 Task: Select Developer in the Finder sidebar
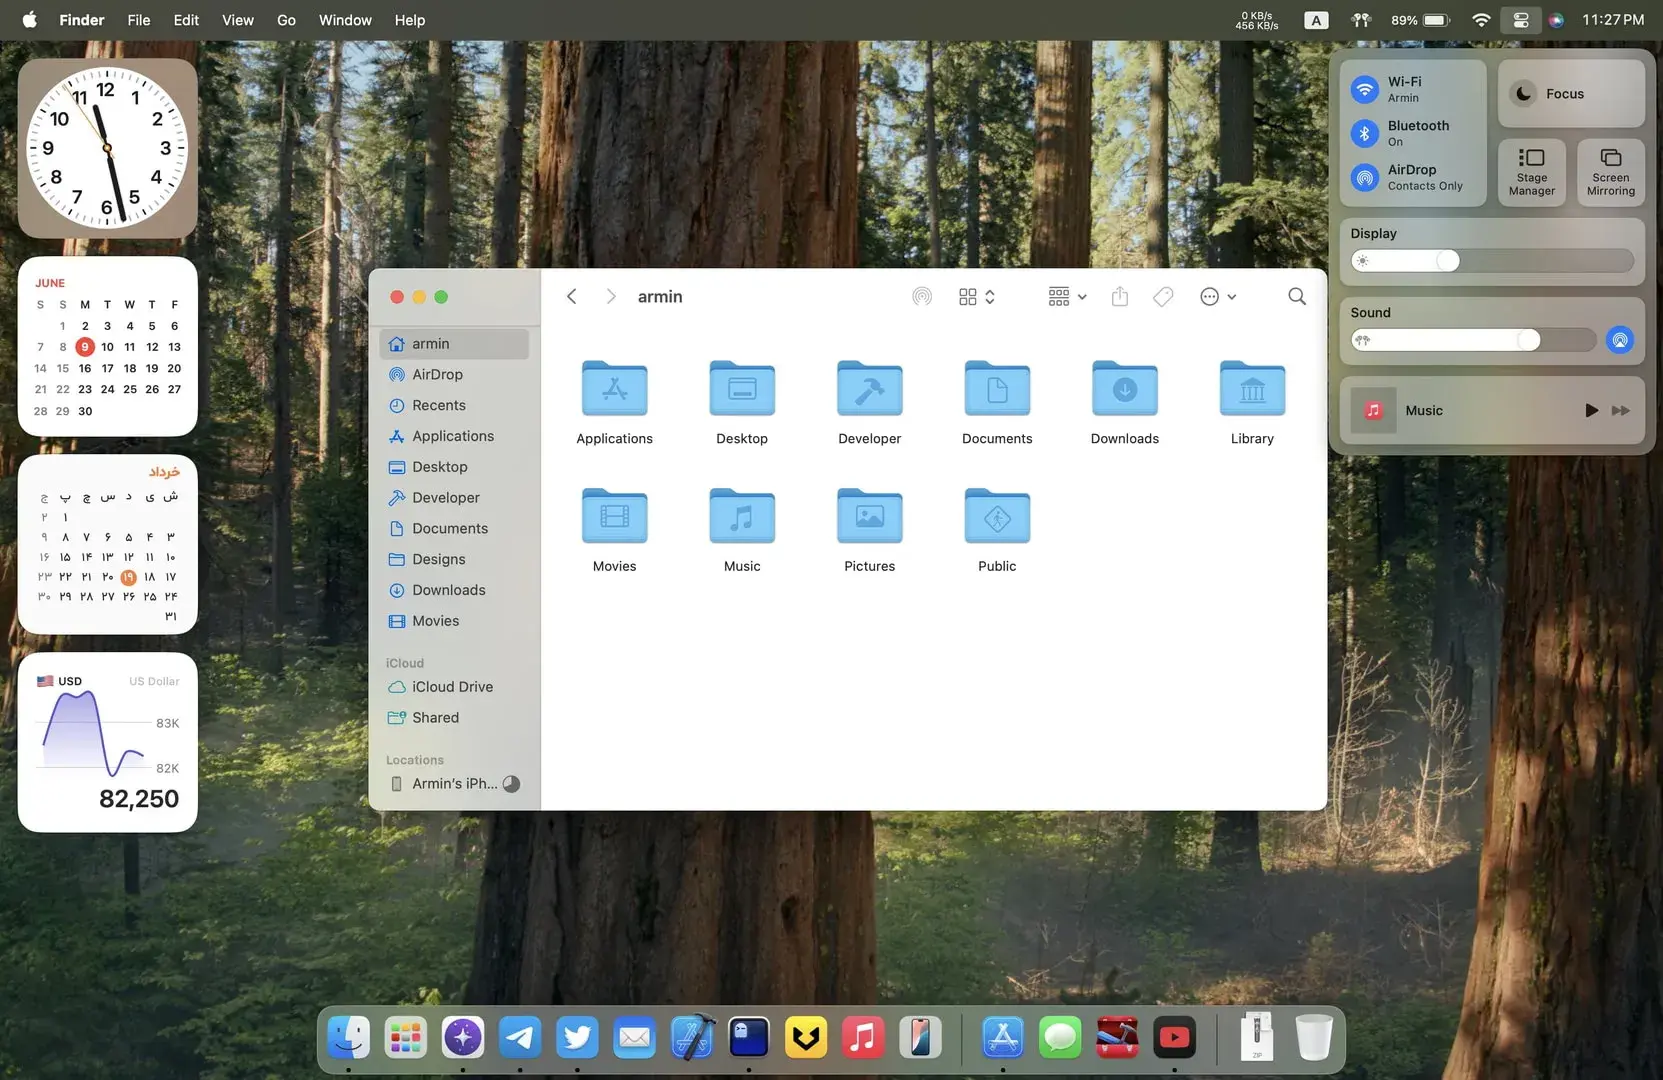445,497
